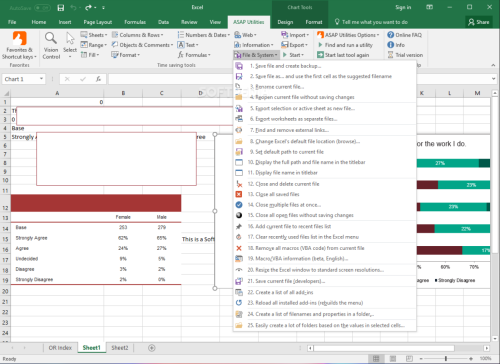Switch to Page Layout view in status bar
The width and height of the screenshot is (500, 364).
pyautogui.click(x=393, y=359)
